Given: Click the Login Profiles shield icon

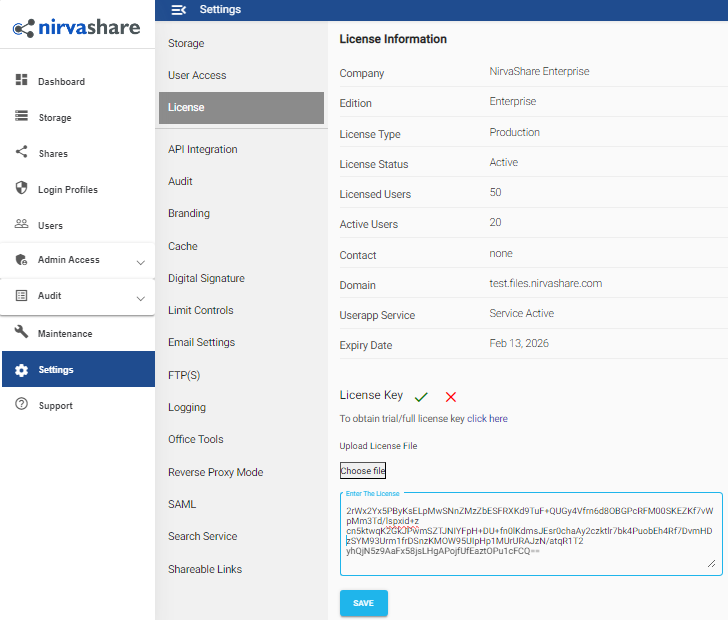Looking at the screenshot, I should (x=21, y=189).
